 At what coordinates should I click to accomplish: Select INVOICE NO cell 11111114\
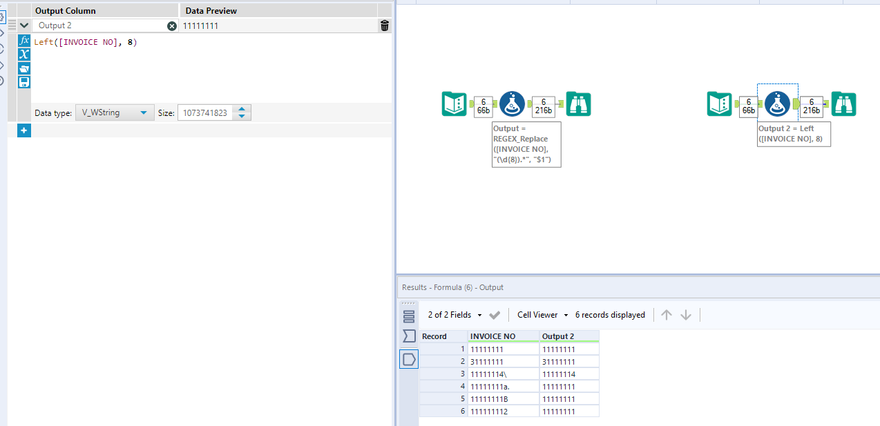point(503,374)
